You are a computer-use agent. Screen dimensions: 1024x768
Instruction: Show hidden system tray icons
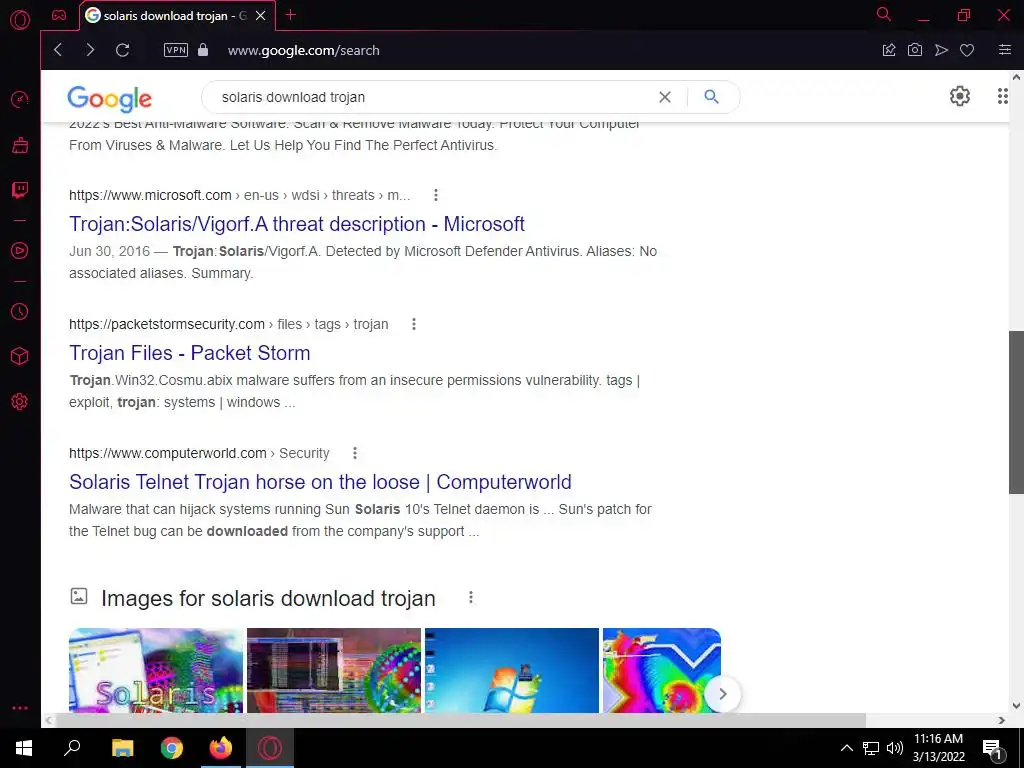tap(846, 748)
